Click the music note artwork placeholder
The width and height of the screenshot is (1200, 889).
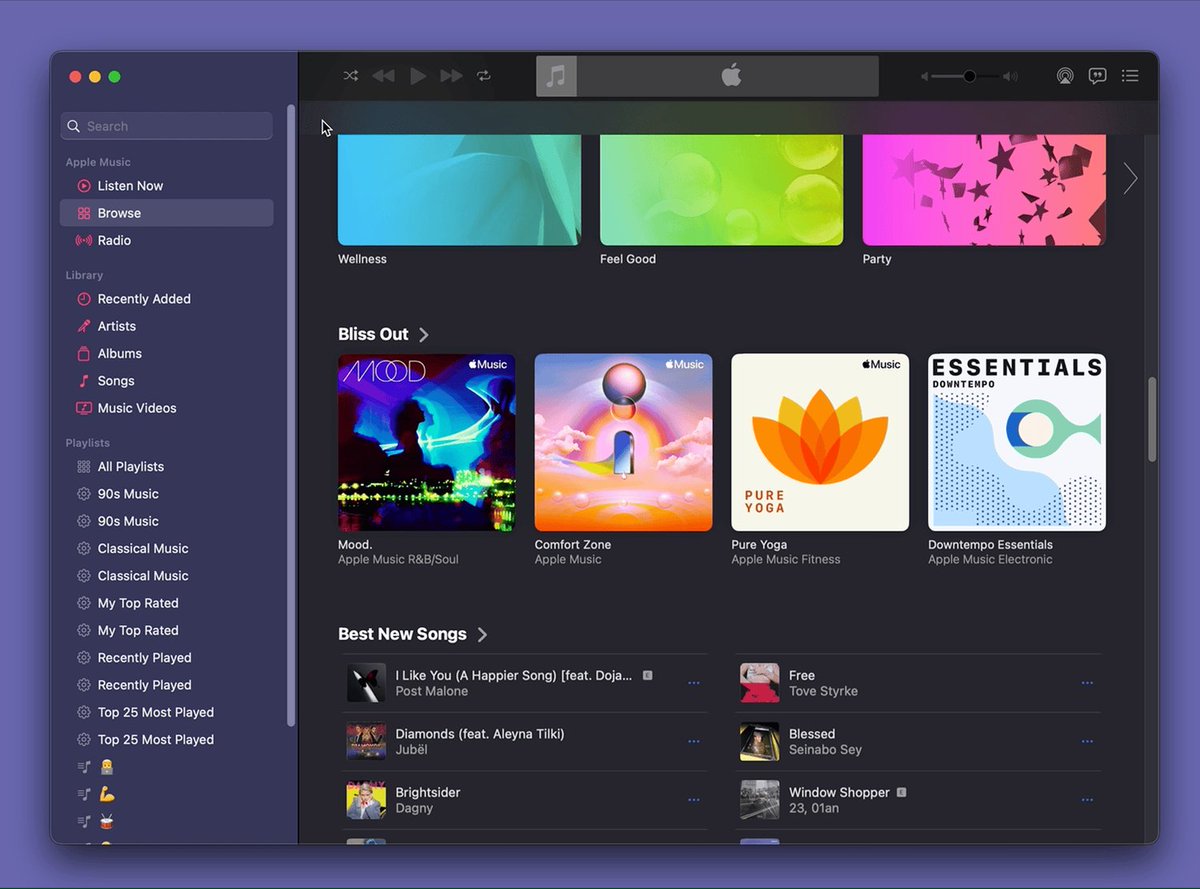pos(557,76)
